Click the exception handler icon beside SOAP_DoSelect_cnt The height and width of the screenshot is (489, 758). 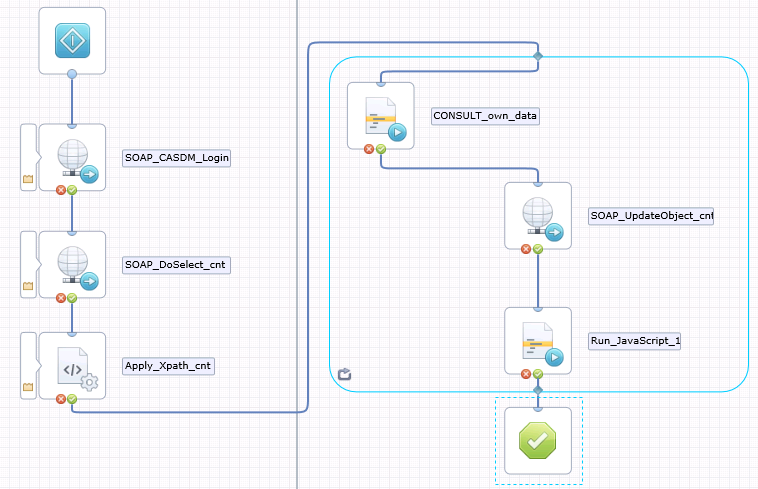pos(28,286)
